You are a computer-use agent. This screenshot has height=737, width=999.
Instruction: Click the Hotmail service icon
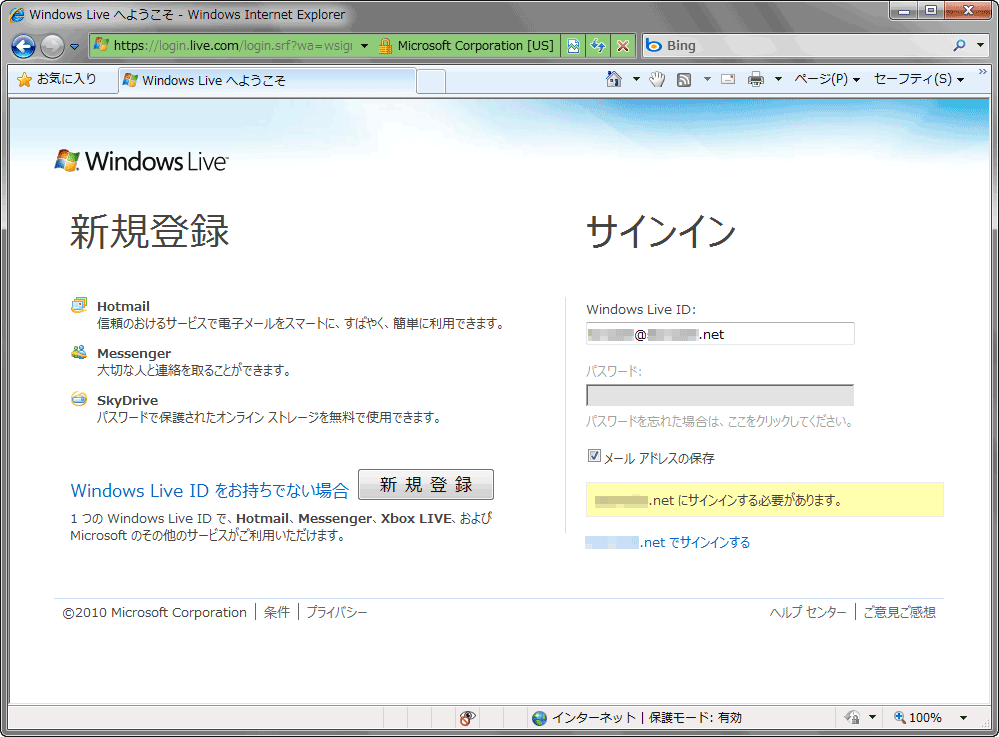(79, 305)
